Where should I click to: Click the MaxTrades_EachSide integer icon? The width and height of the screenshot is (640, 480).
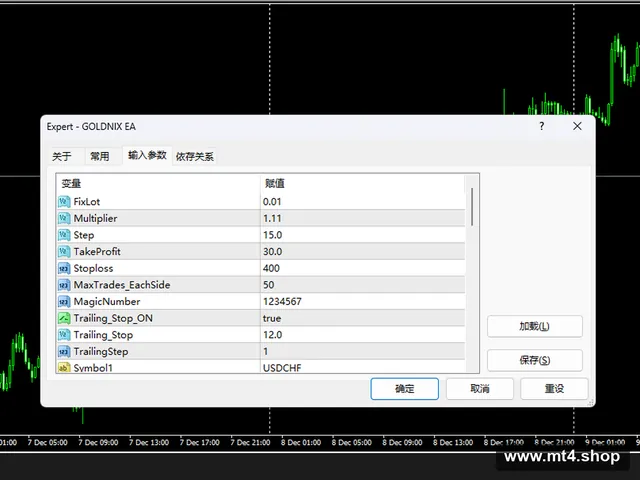click(64, 285)
